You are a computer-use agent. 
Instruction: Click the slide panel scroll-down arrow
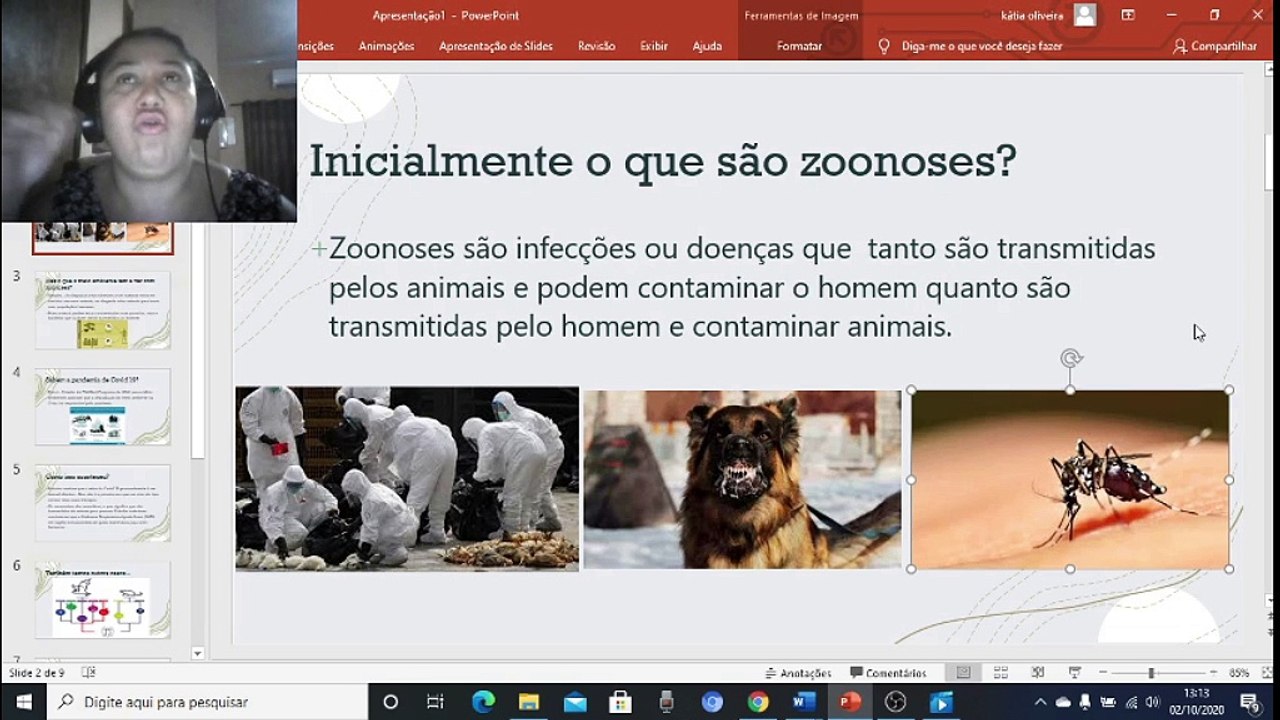pos(197,653)
